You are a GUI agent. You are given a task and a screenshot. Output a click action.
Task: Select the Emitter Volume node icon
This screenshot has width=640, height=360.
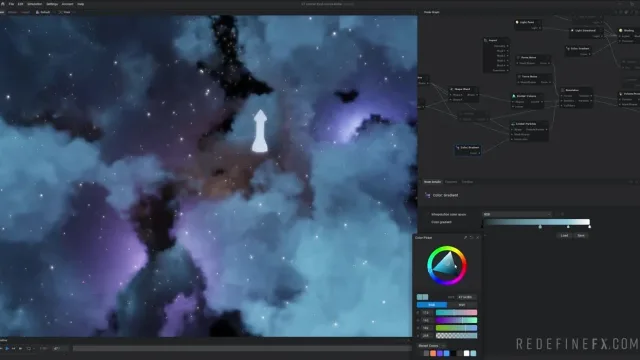point(514,96)
